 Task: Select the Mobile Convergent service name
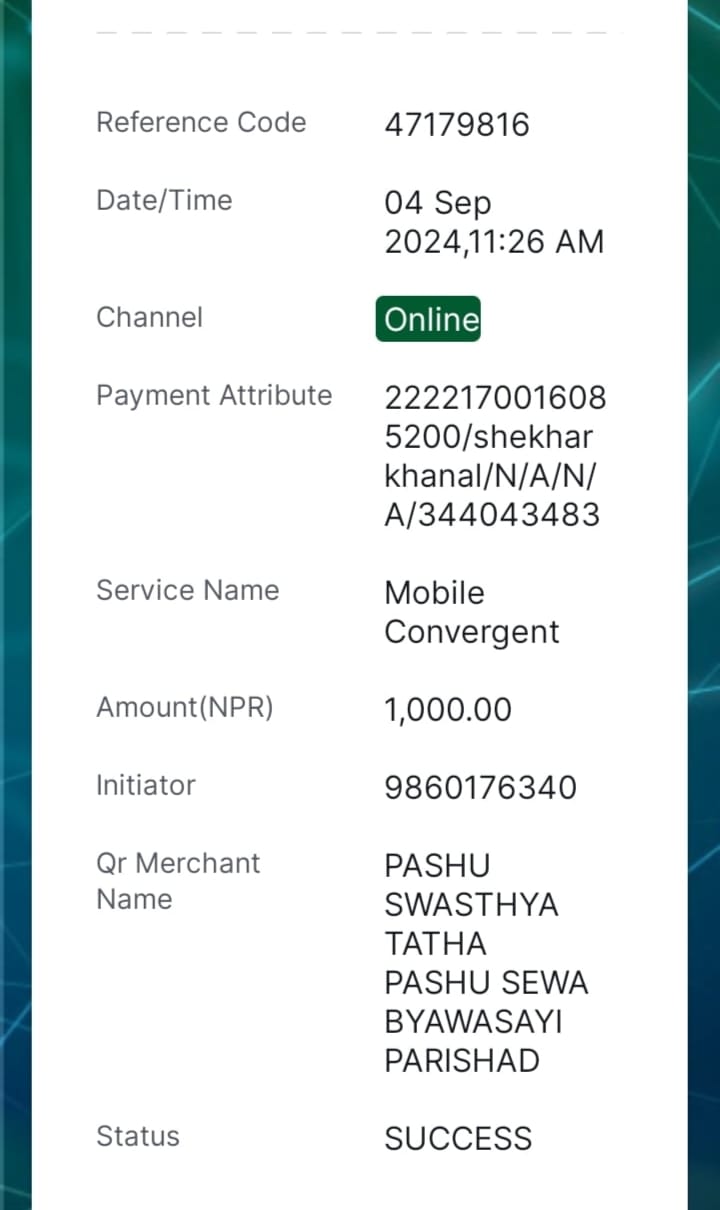[472, 612]
